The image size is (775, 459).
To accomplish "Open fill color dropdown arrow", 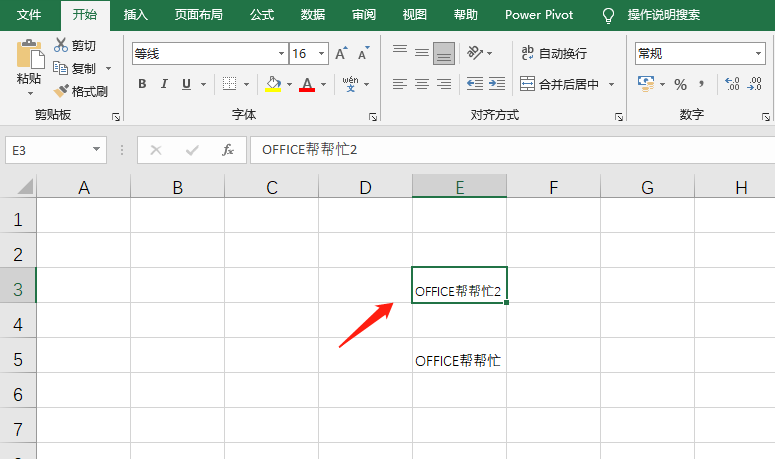I will (x=289, y=84).
